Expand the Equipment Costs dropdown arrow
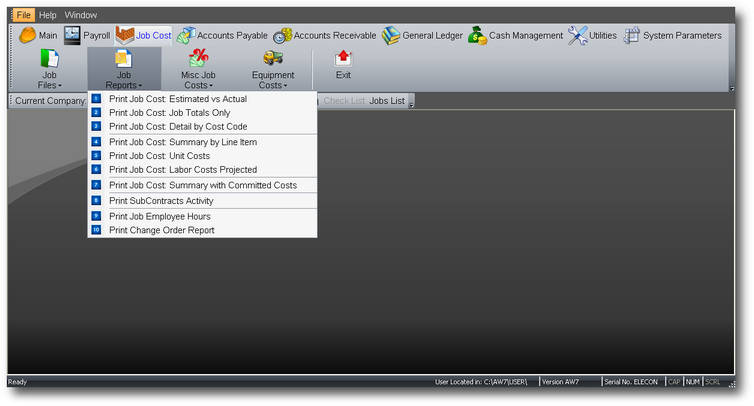The height and width of the screenshot is (406, 754). point(285,86)
